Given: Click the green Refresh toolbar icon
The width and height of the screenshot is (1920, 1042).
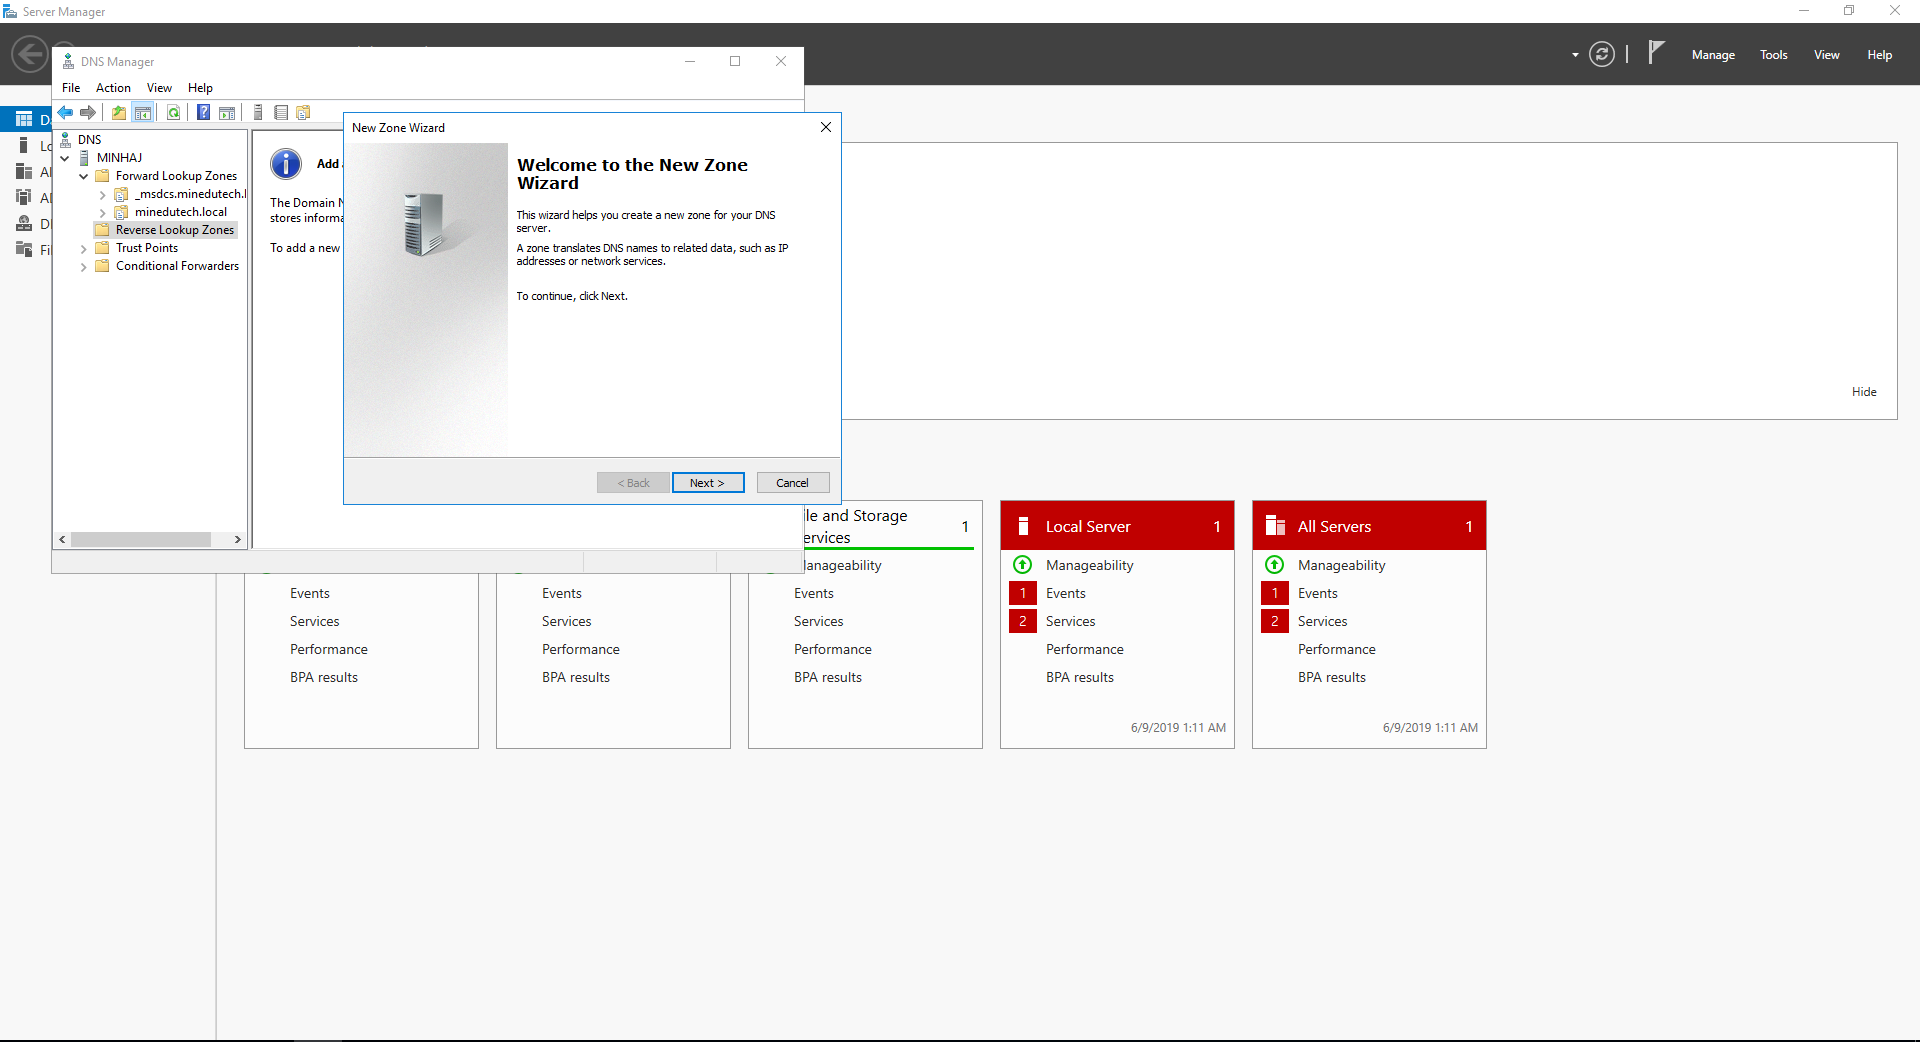Looking at the screenshot, I should (x=174, y=113).
